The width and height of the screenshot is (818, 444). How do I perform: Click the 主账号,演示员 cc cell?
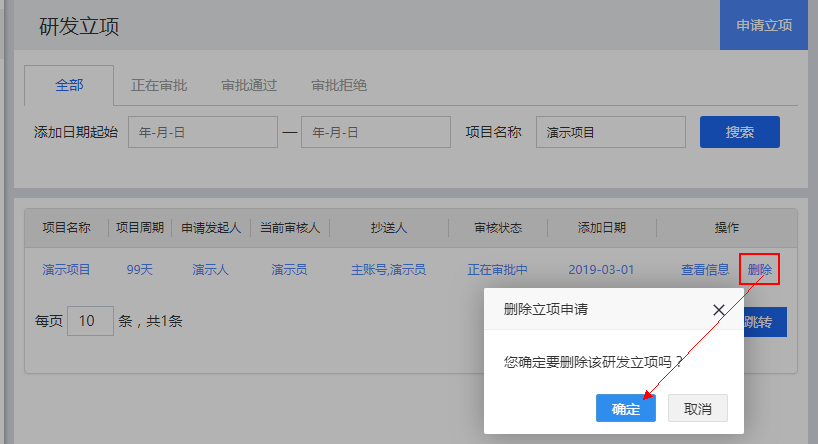tap(388, 270)
